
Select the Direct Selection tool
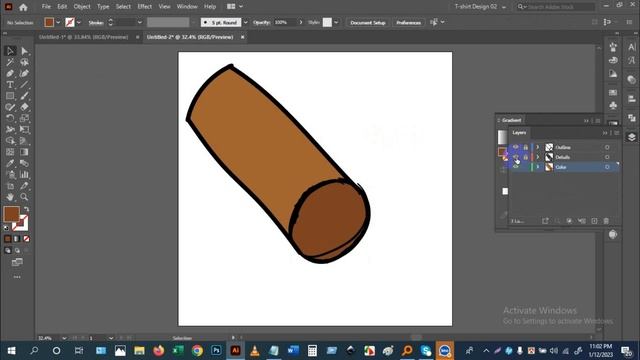[x=24, y=51]
